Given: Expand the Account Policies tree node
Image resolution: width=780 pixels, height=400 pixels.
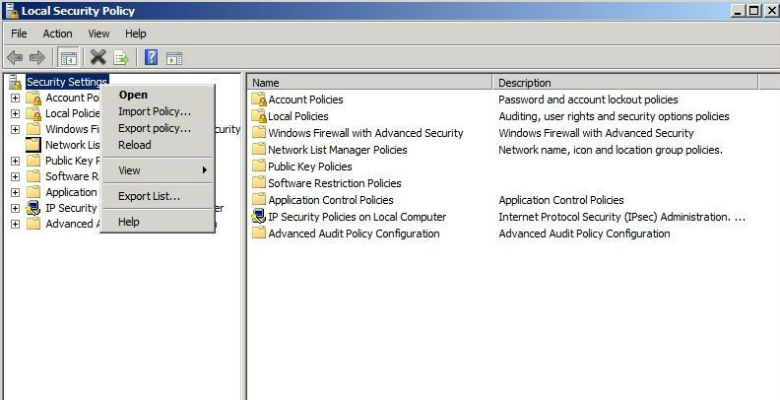Looking at the screenshot, I should (x=15, y=99).
